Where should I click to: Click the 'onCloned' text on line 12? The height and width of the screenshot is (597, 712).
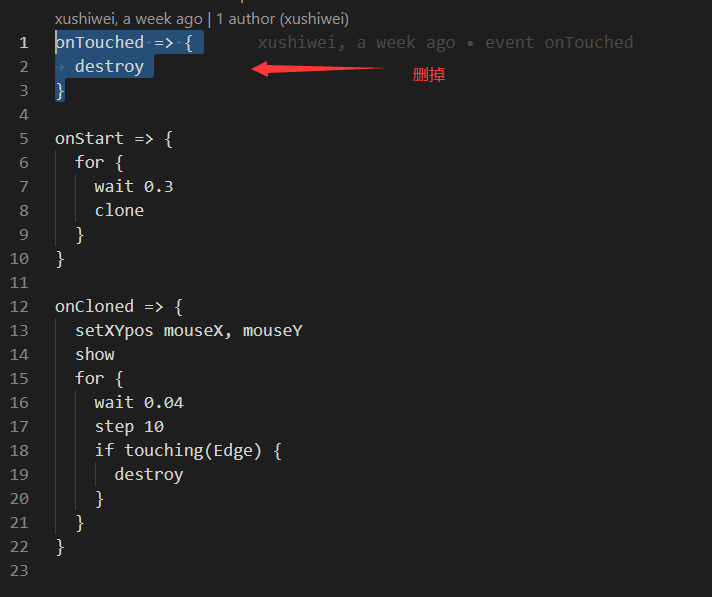[94, 307]
